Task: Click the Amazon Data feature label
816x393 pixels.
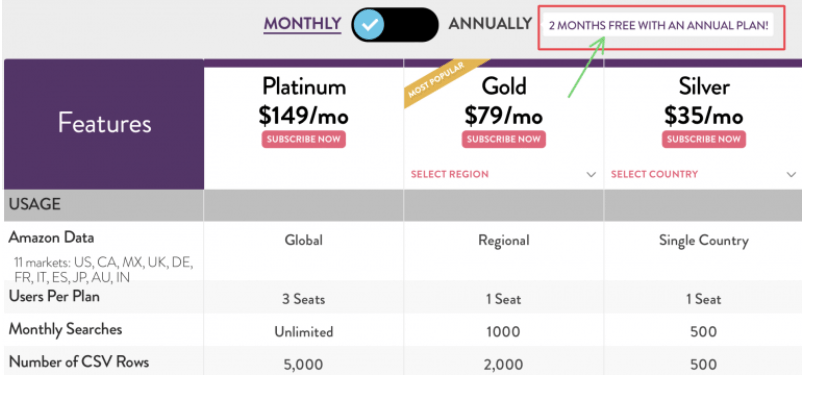Action: (52, 238)
